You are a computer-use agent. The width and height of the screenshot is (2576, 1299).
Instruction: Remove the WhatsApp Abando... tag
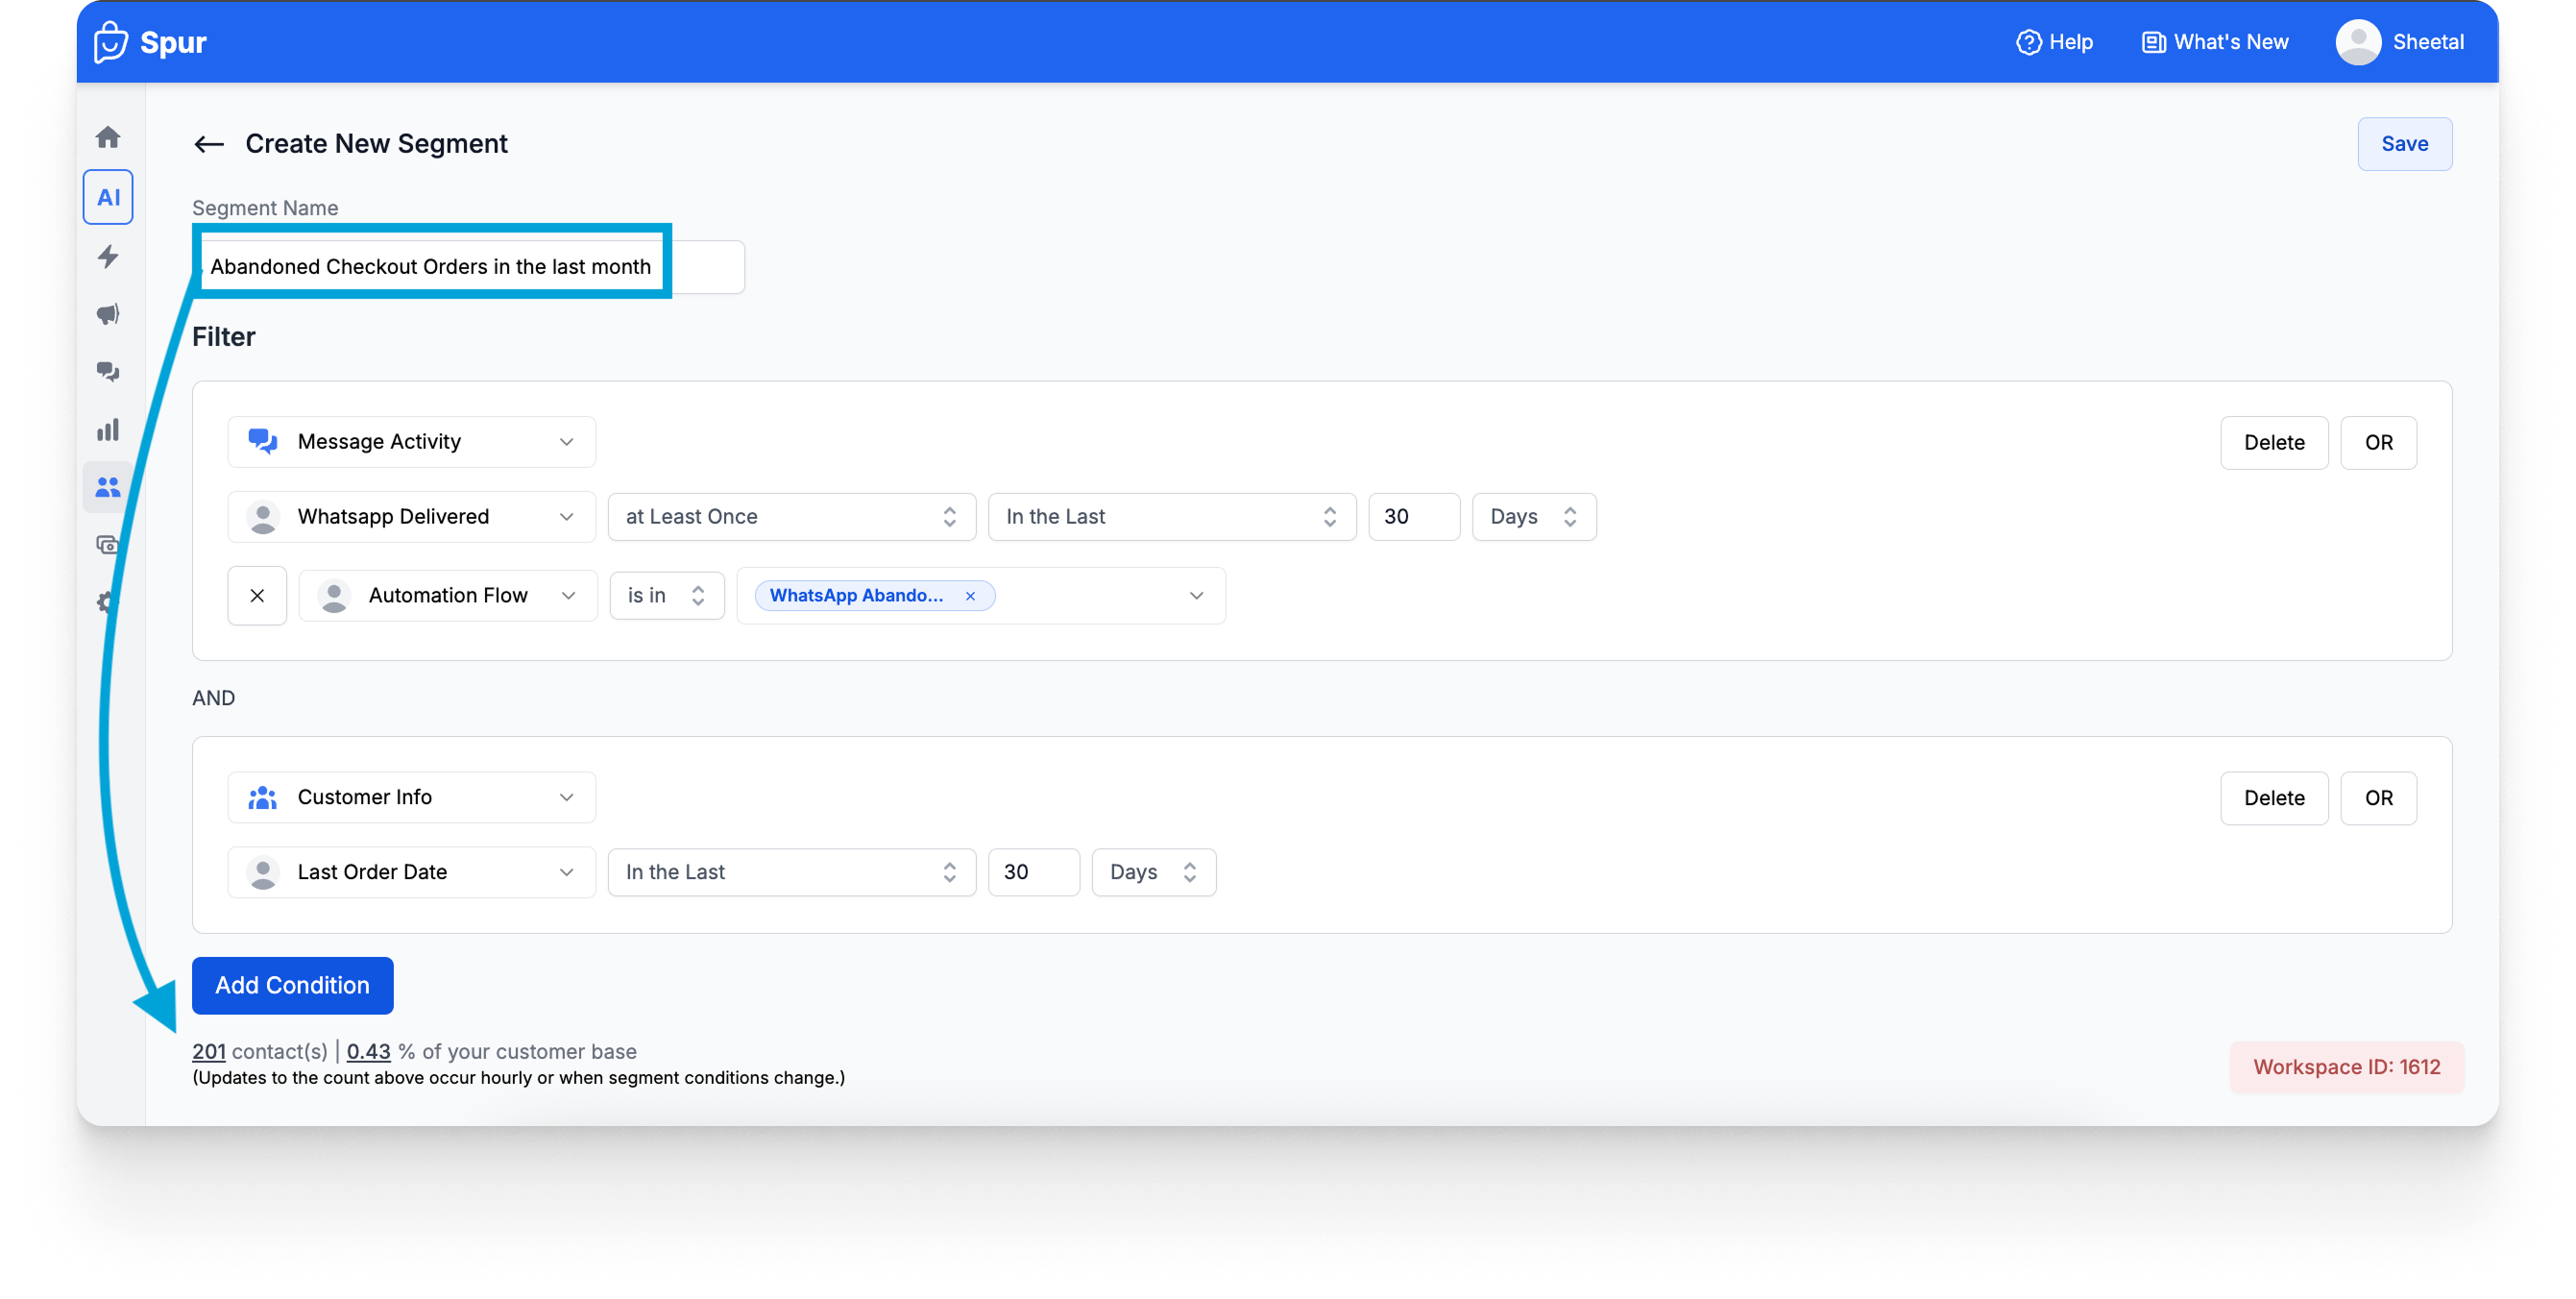click(x=970, y=596)
